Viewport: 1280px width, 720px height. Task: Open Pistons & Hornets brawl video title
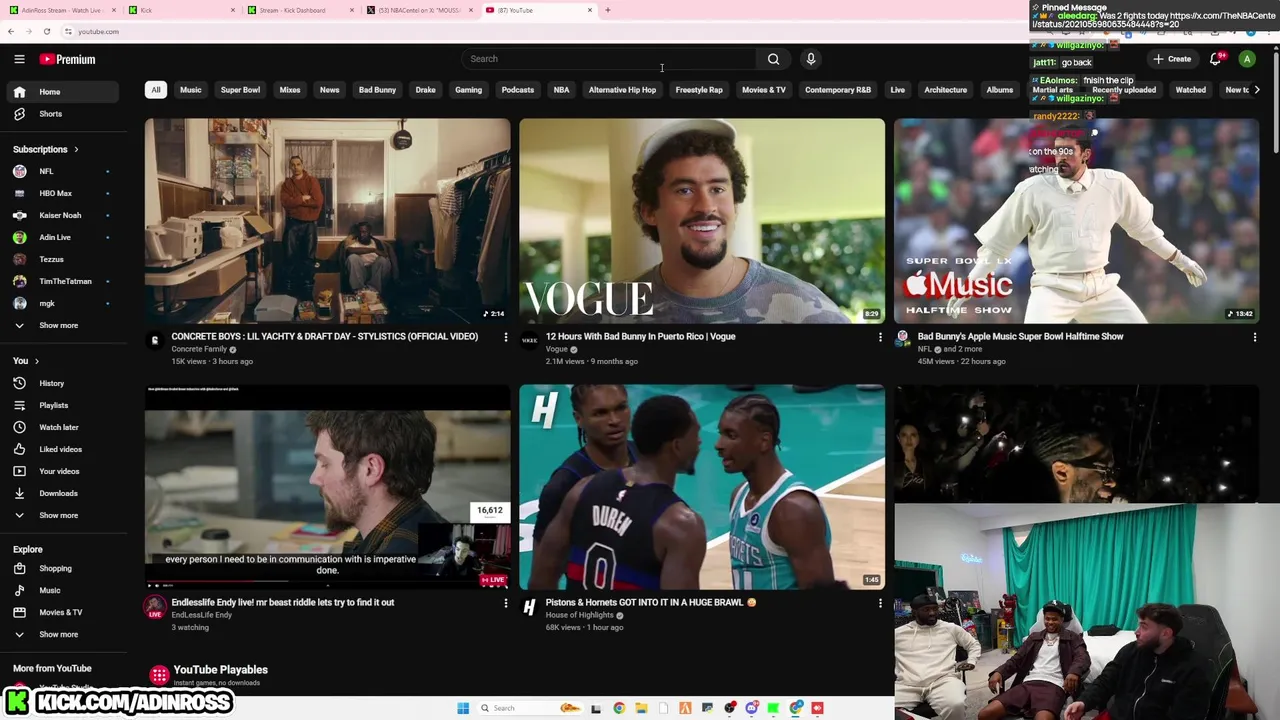click(651, 603)
